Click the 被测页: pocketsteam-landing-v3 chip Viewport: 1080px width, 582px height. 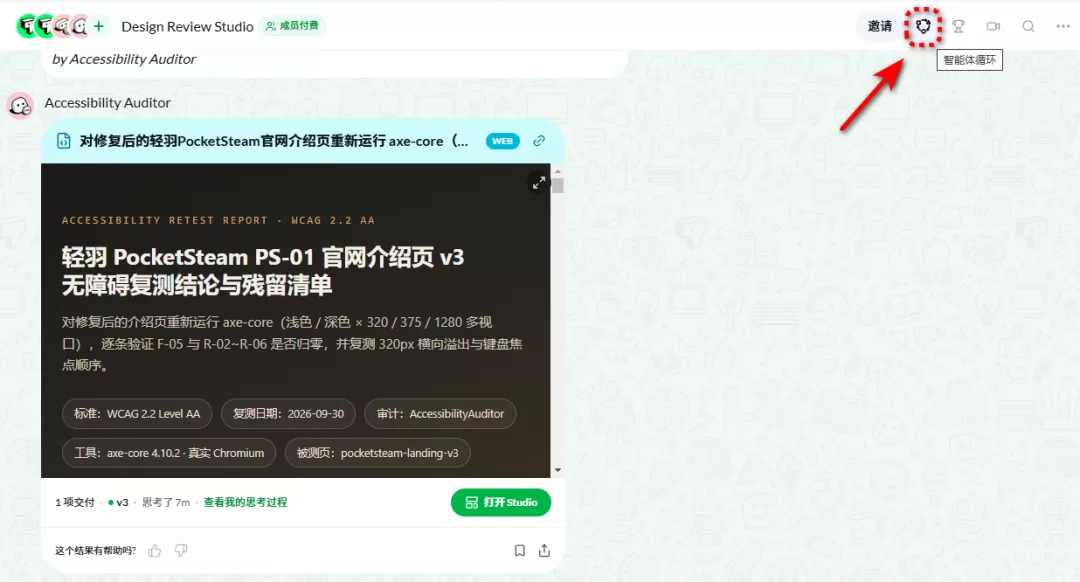click(377, 453)
